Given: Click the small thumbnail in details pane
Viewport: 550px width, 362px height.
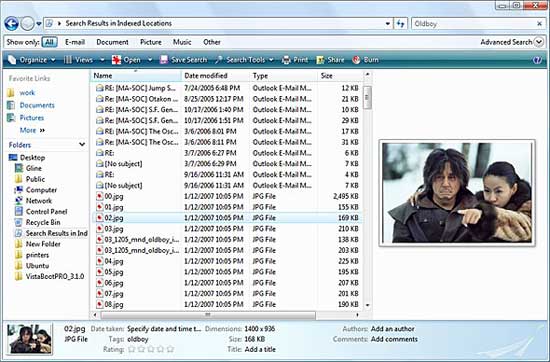Looking at the screenshot, I should [x=29, y=339].
